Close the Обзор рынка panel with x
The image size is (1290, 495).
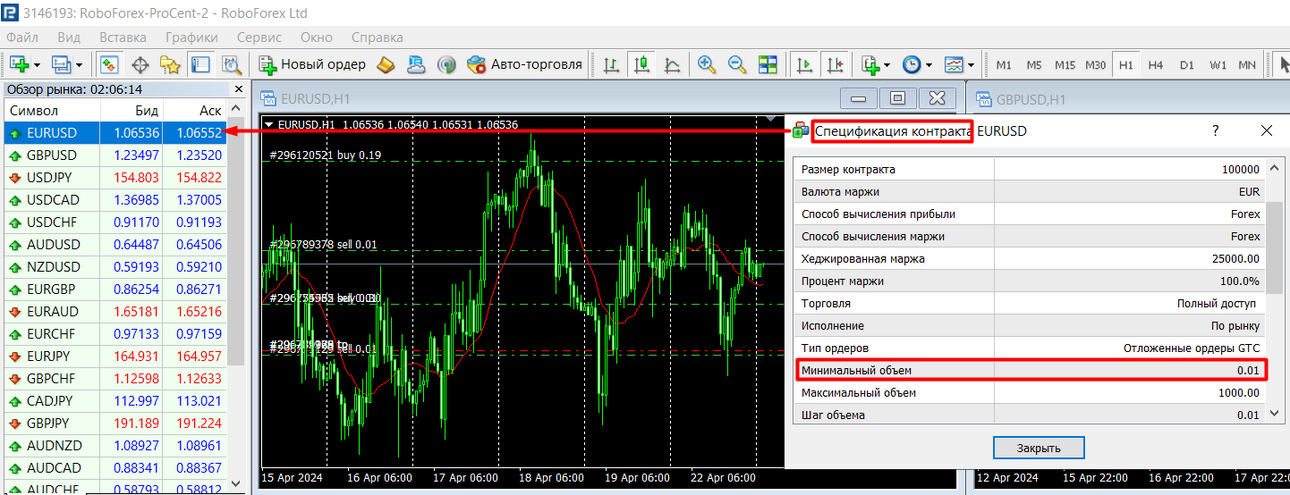point(237,89)
